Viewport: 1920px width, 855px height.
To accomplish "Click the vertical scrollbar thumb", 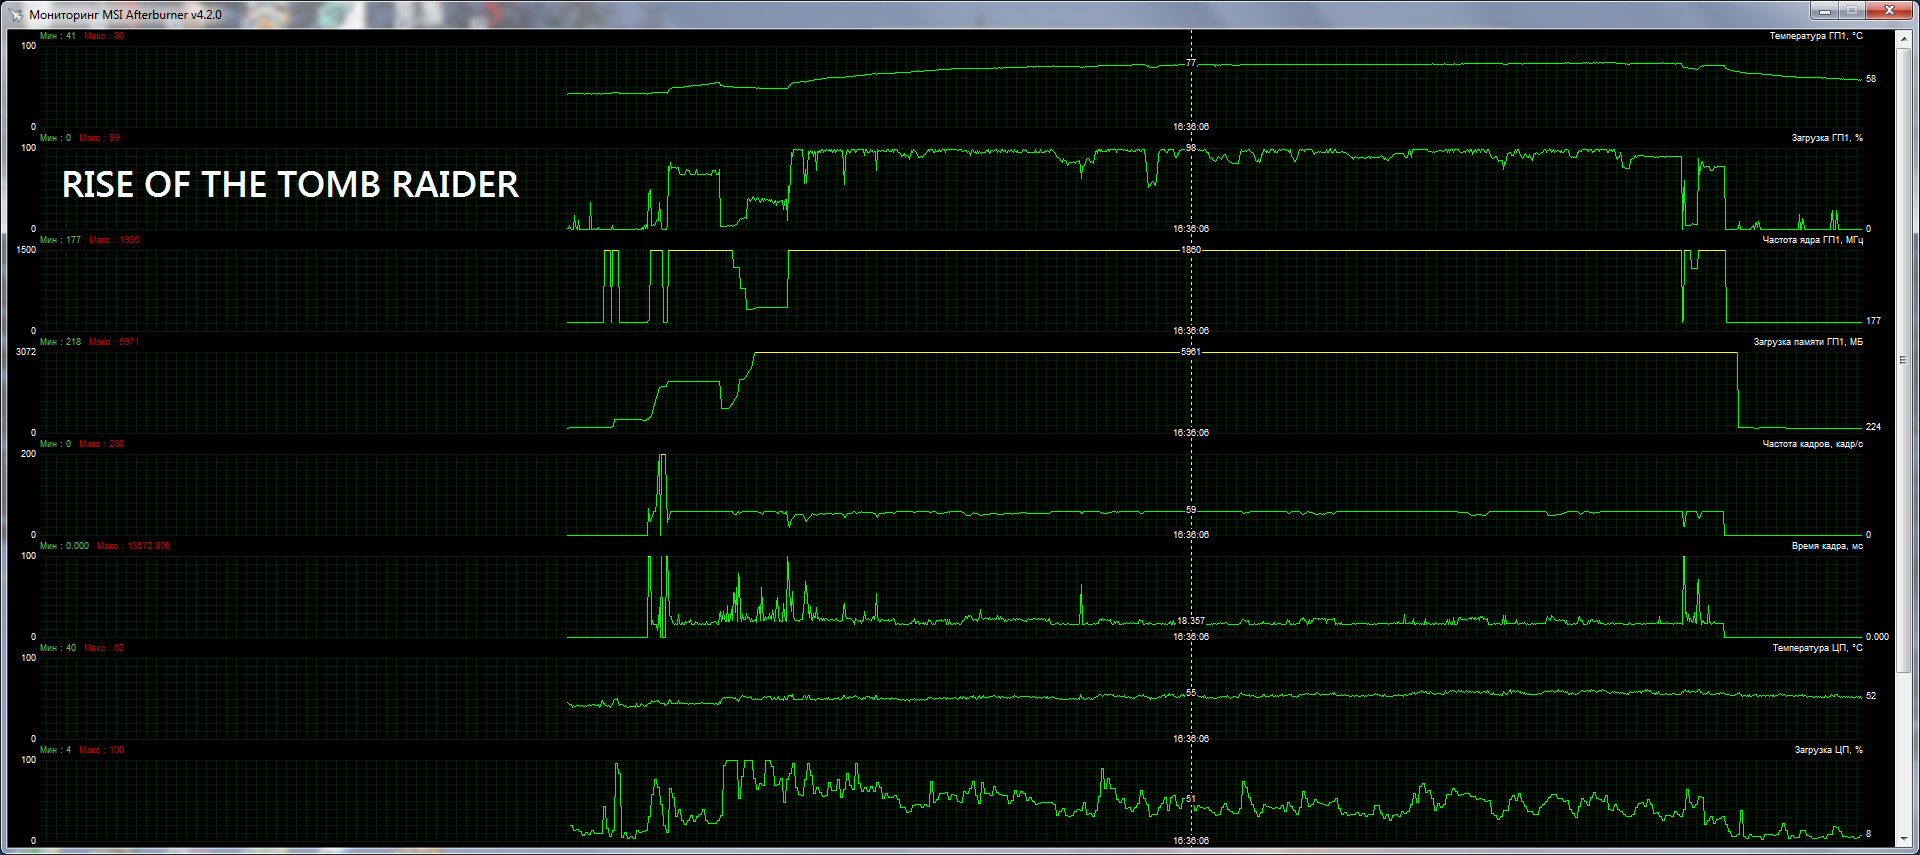I will click(1903, 359).
